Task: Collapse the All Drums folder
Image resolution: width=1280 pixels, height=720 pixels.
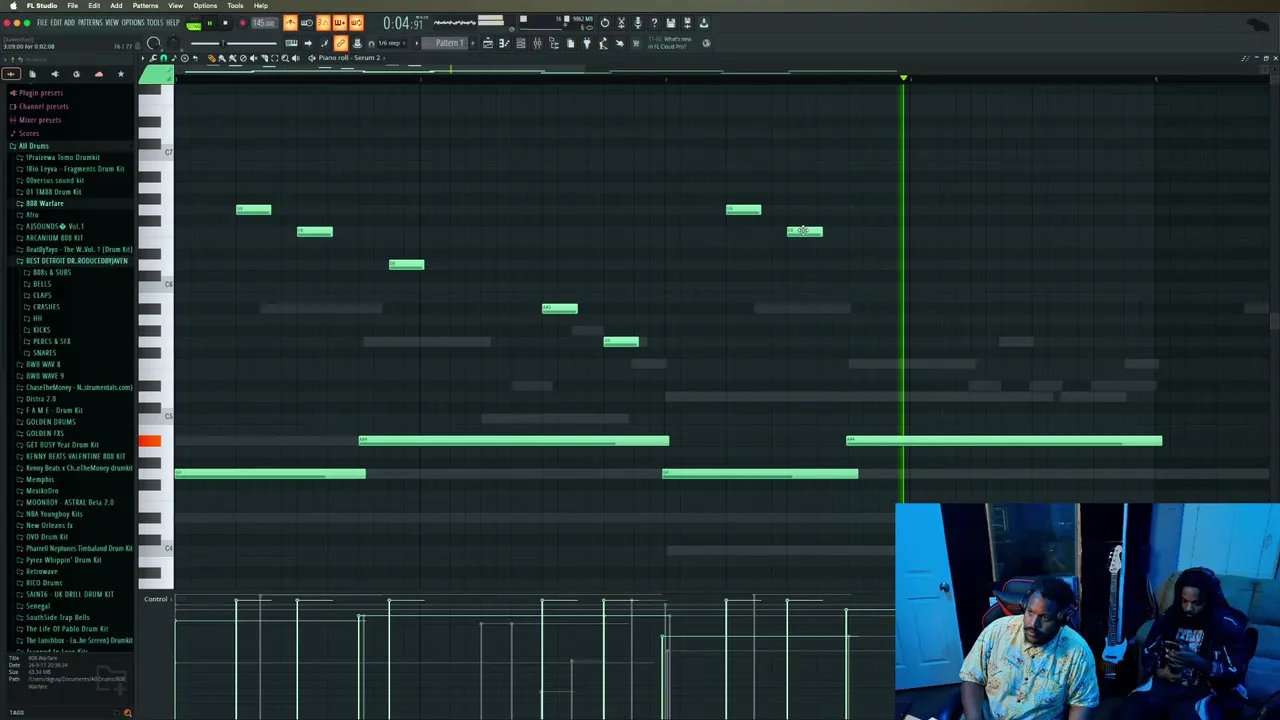Action: point(33,146)
